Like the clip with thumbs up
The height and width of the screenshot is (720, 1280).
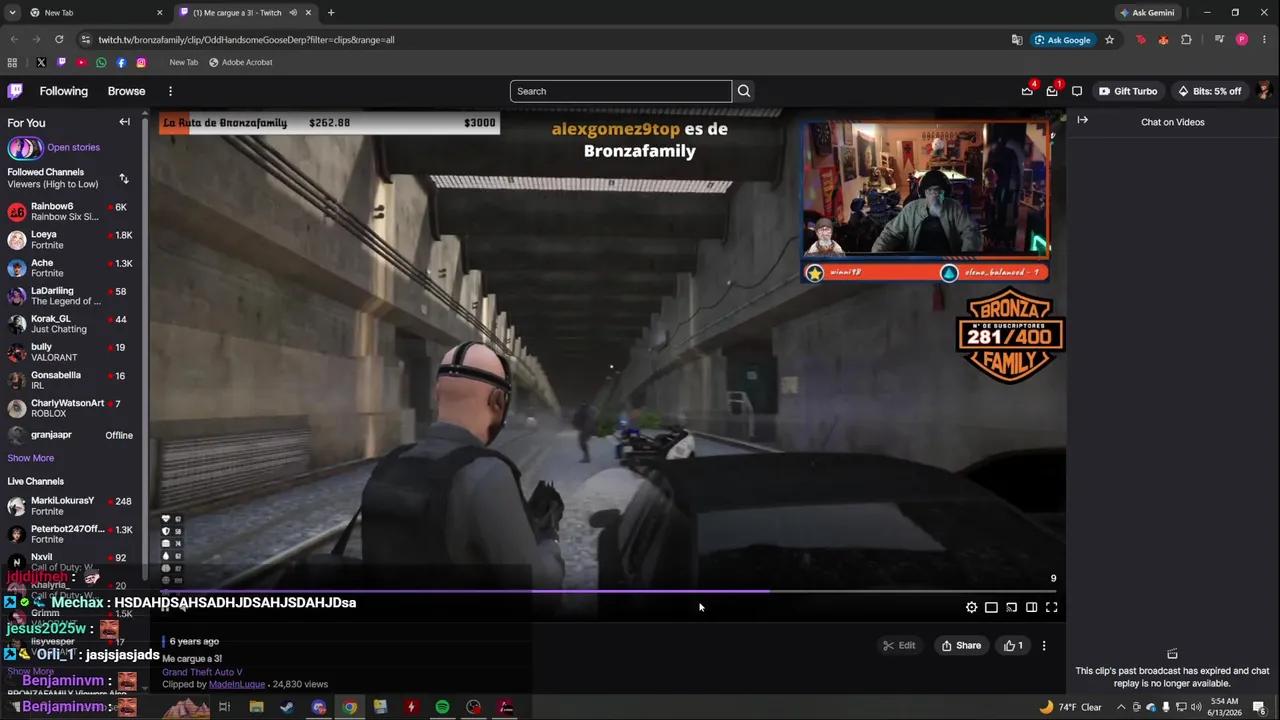1013,646
